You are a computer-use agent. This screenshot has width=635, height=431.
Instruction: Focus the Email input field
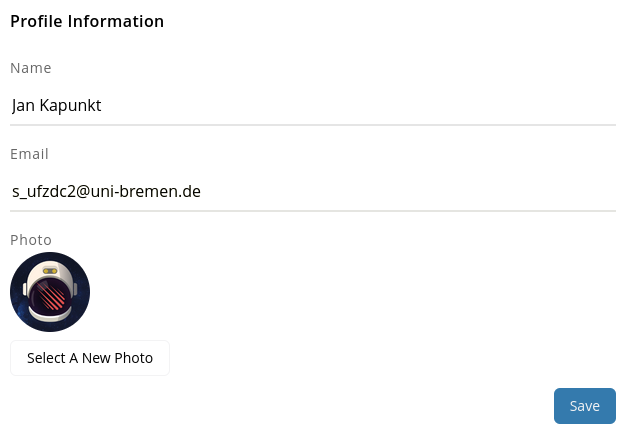pos(312,191)
